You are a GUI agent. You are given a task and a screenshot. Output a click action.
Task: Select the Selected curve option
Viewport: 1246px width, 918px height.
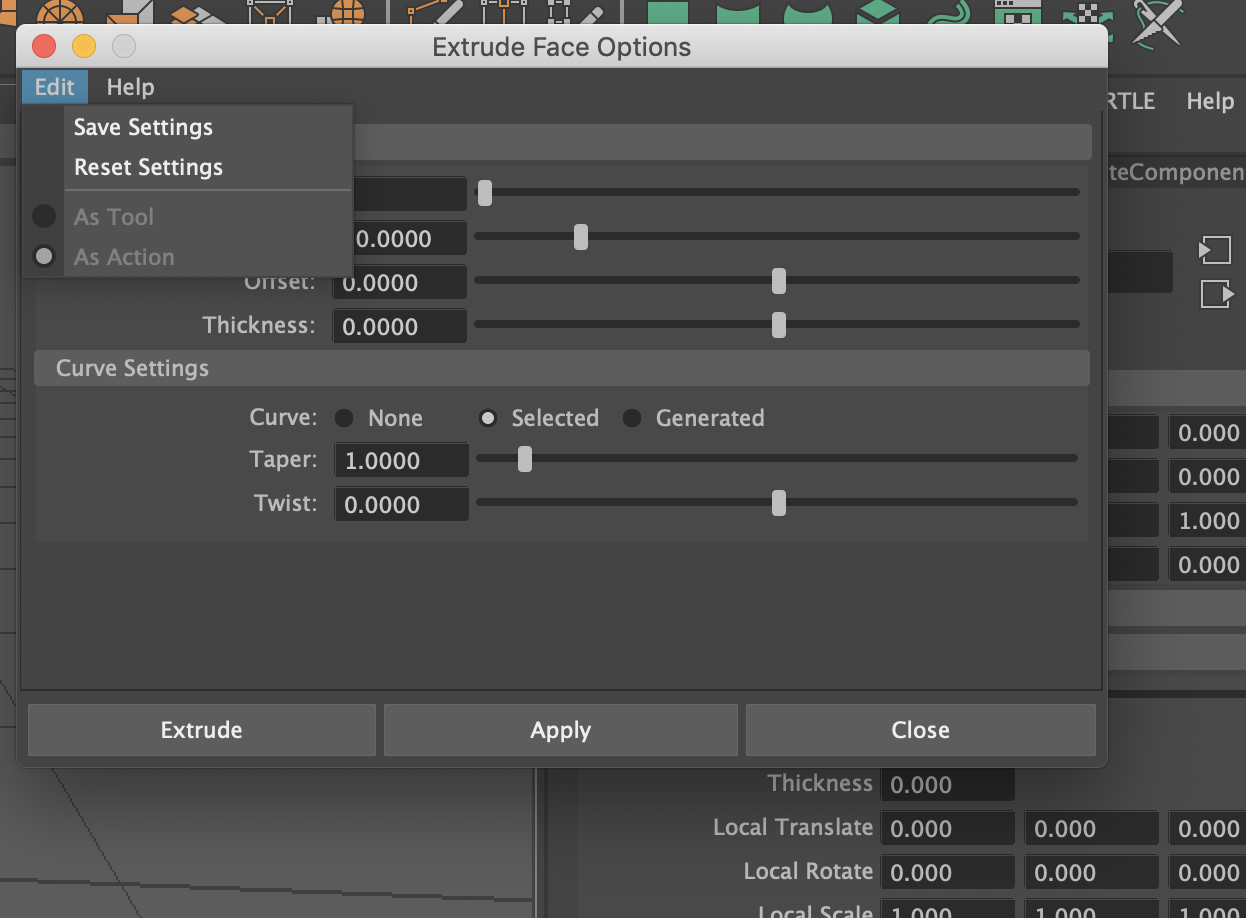point(488,418)
